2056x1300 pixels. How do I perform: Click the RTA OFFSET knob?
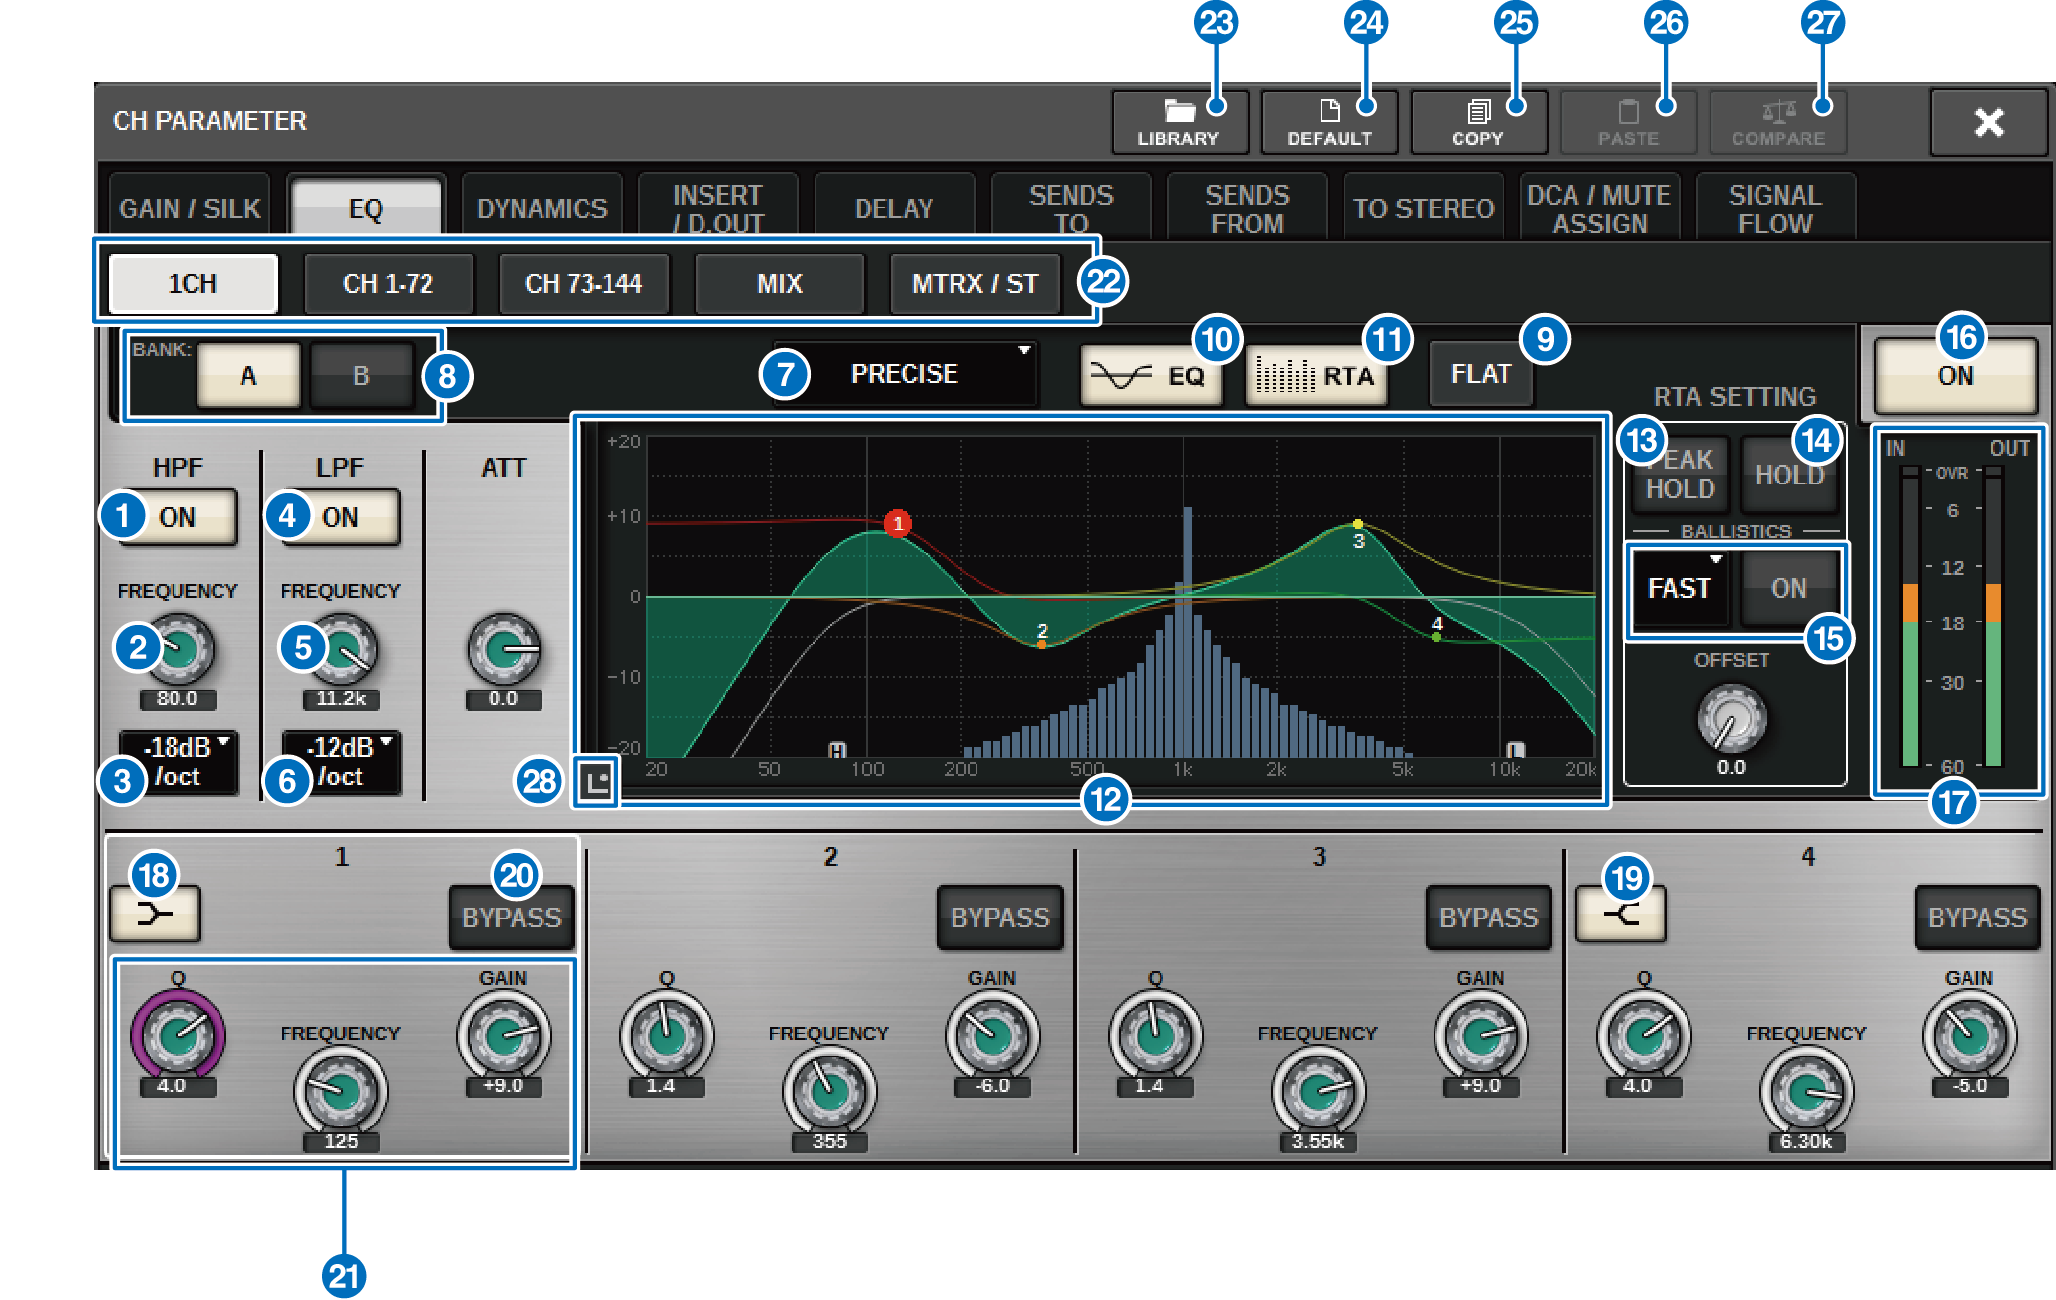point(1730,718)
